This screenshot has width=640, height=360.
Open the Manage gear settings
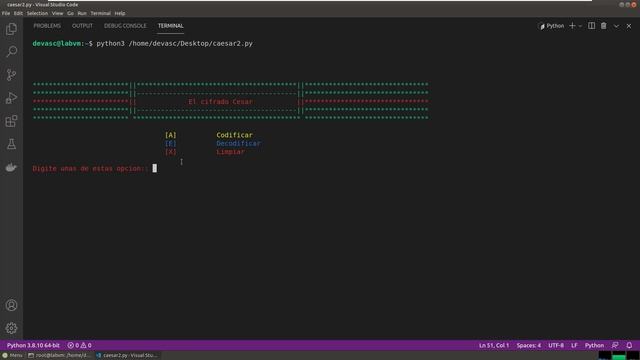[11, 328]
